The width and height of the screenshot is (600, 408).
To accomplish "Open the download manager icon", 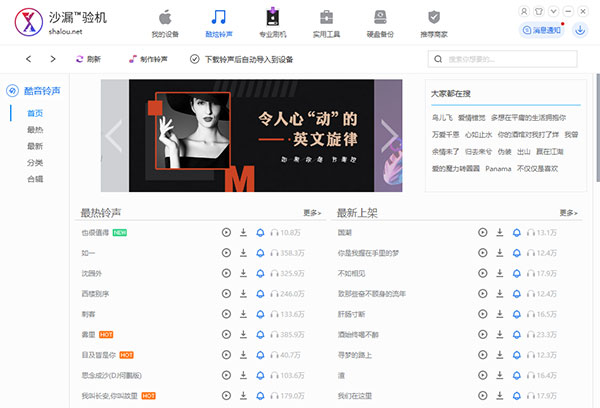I will (x=580, y=30).
